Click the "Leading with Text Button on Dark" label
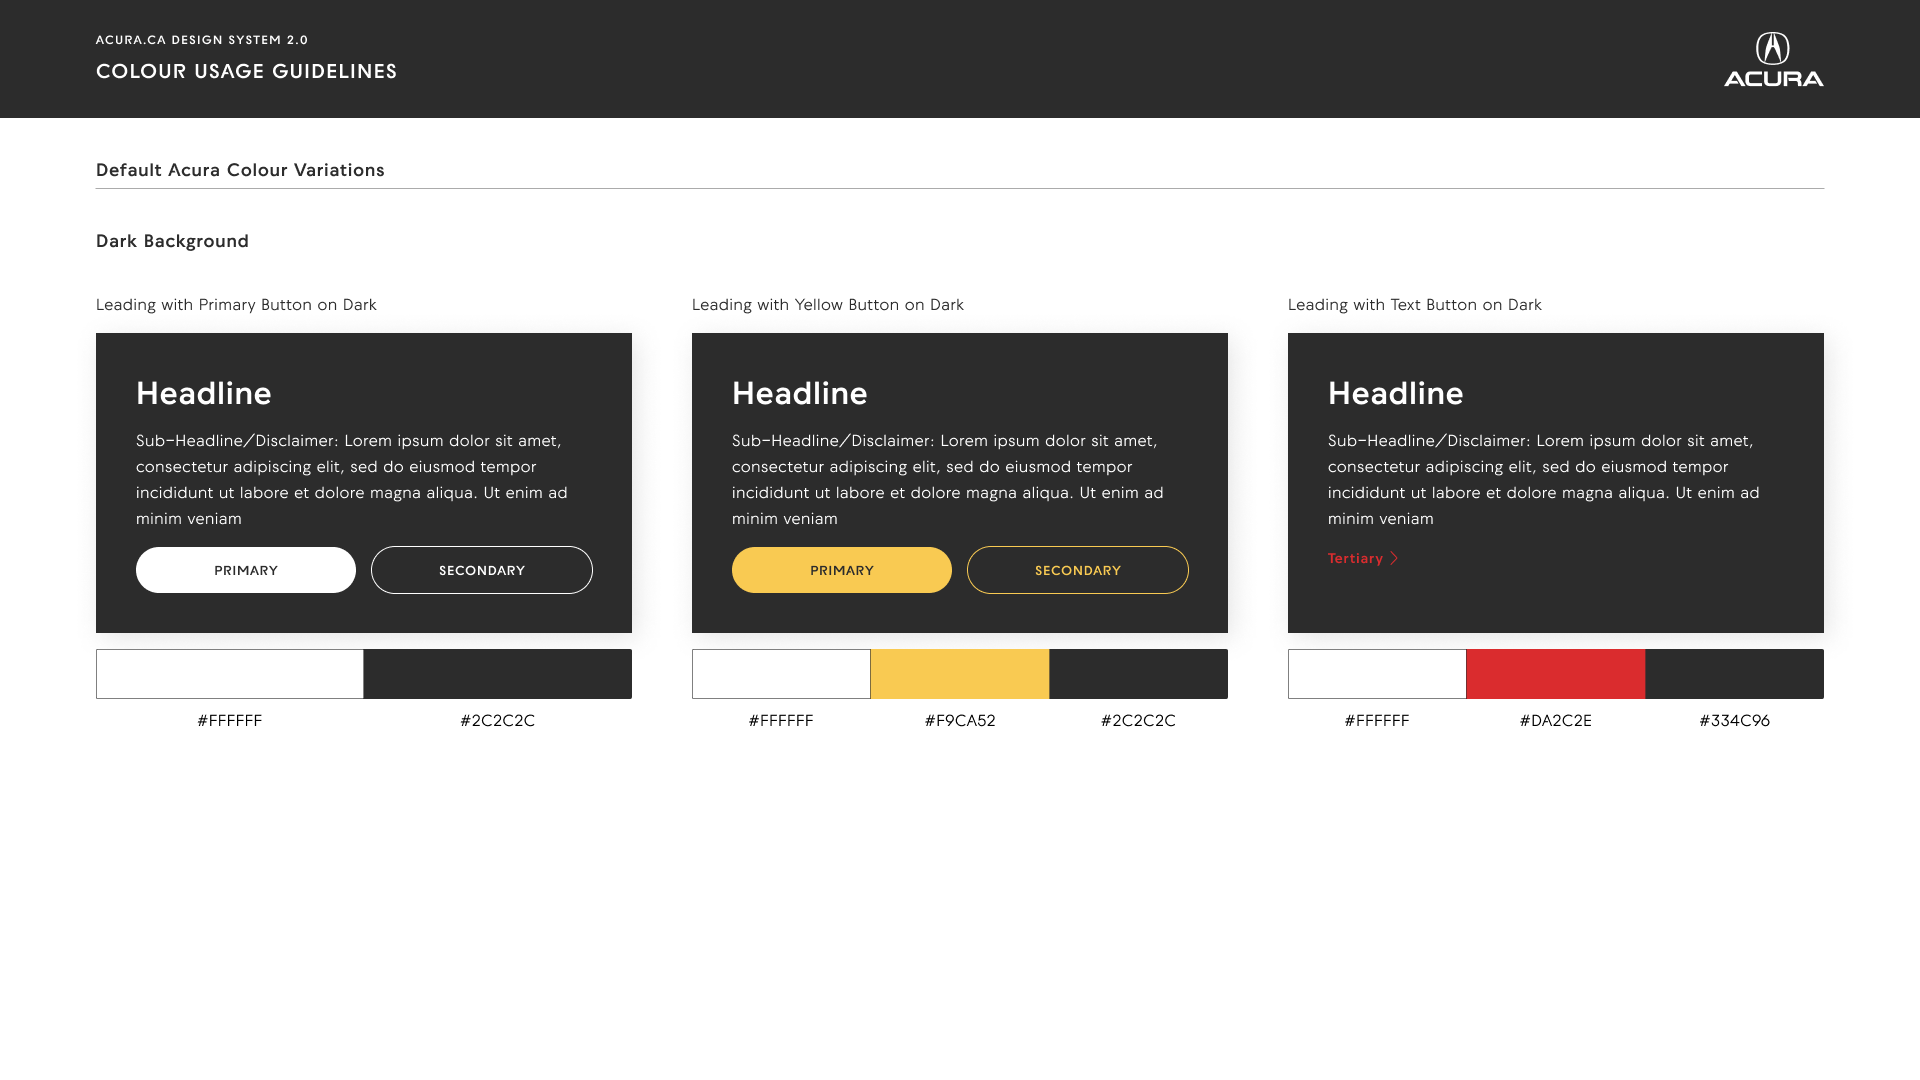The width and height of the screenshot is (1920, 1080). pyautogui.click(x=1415, y=305)
